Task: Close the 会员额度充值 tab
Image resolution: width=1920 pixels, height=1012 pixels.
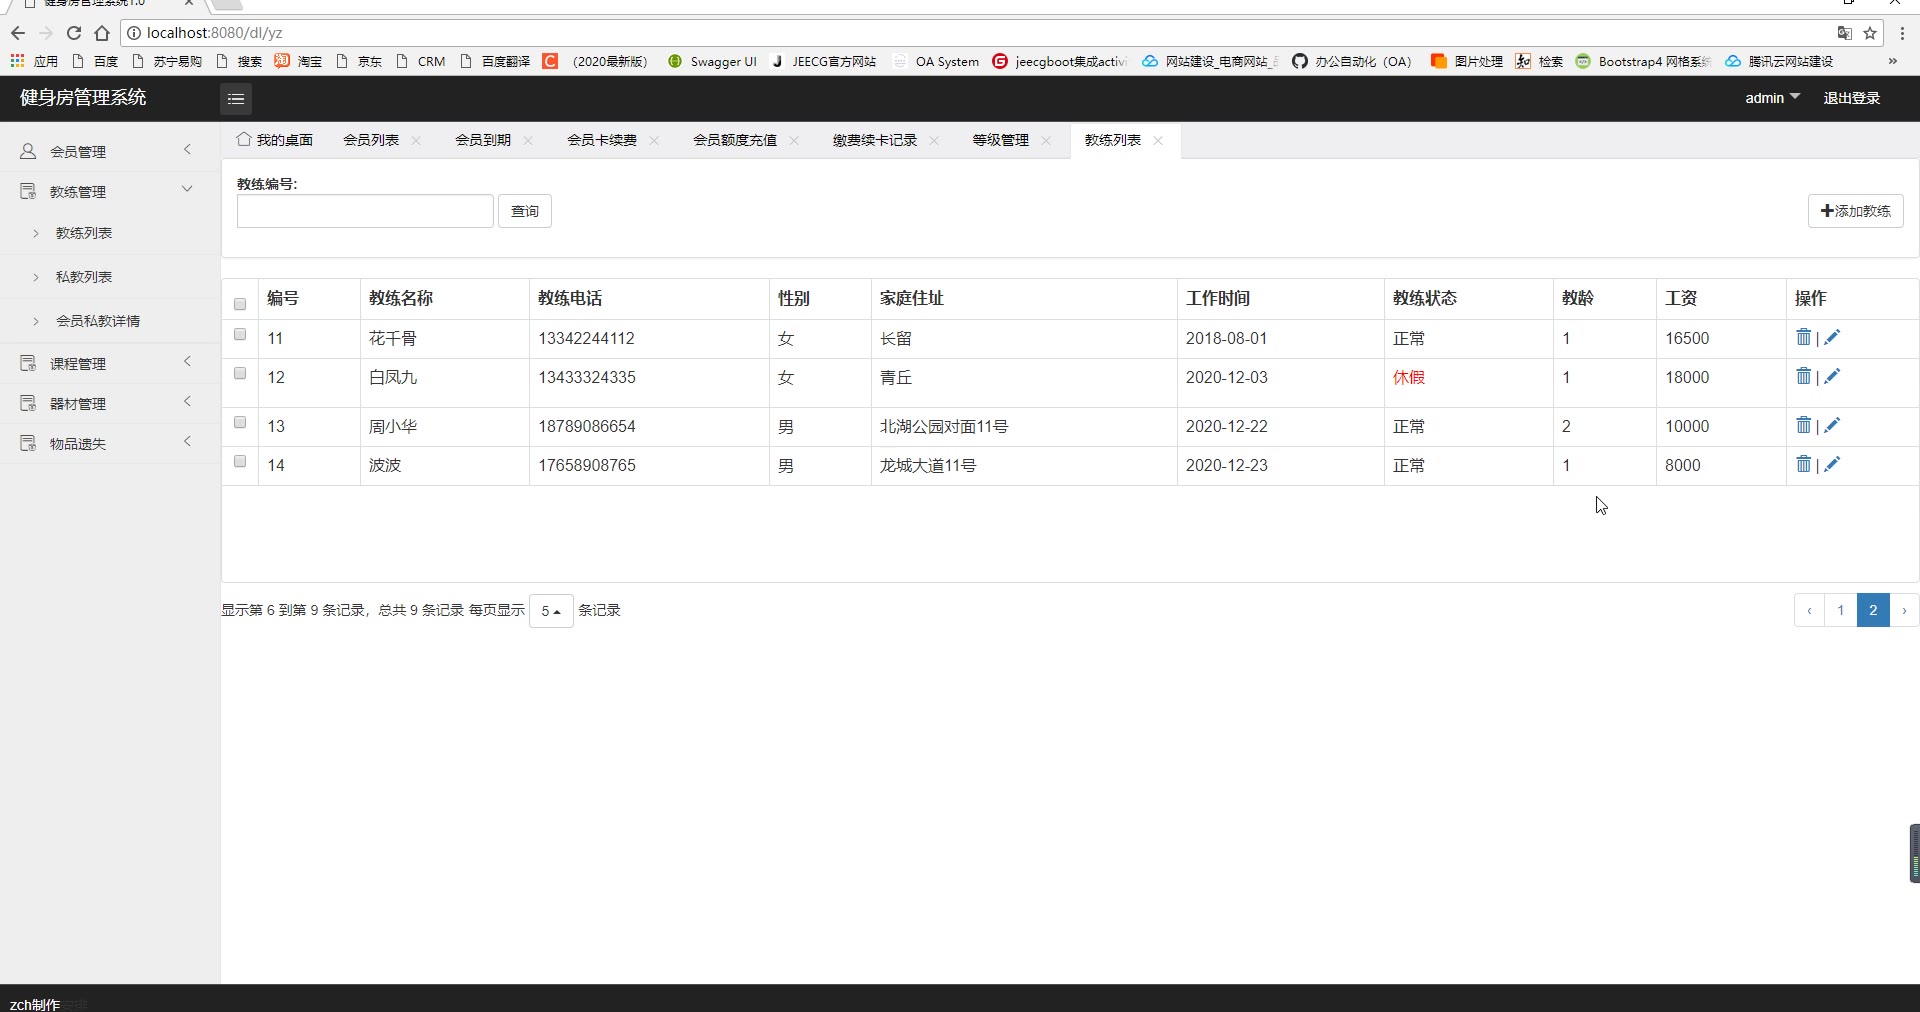Action: [x=794, y=140]
